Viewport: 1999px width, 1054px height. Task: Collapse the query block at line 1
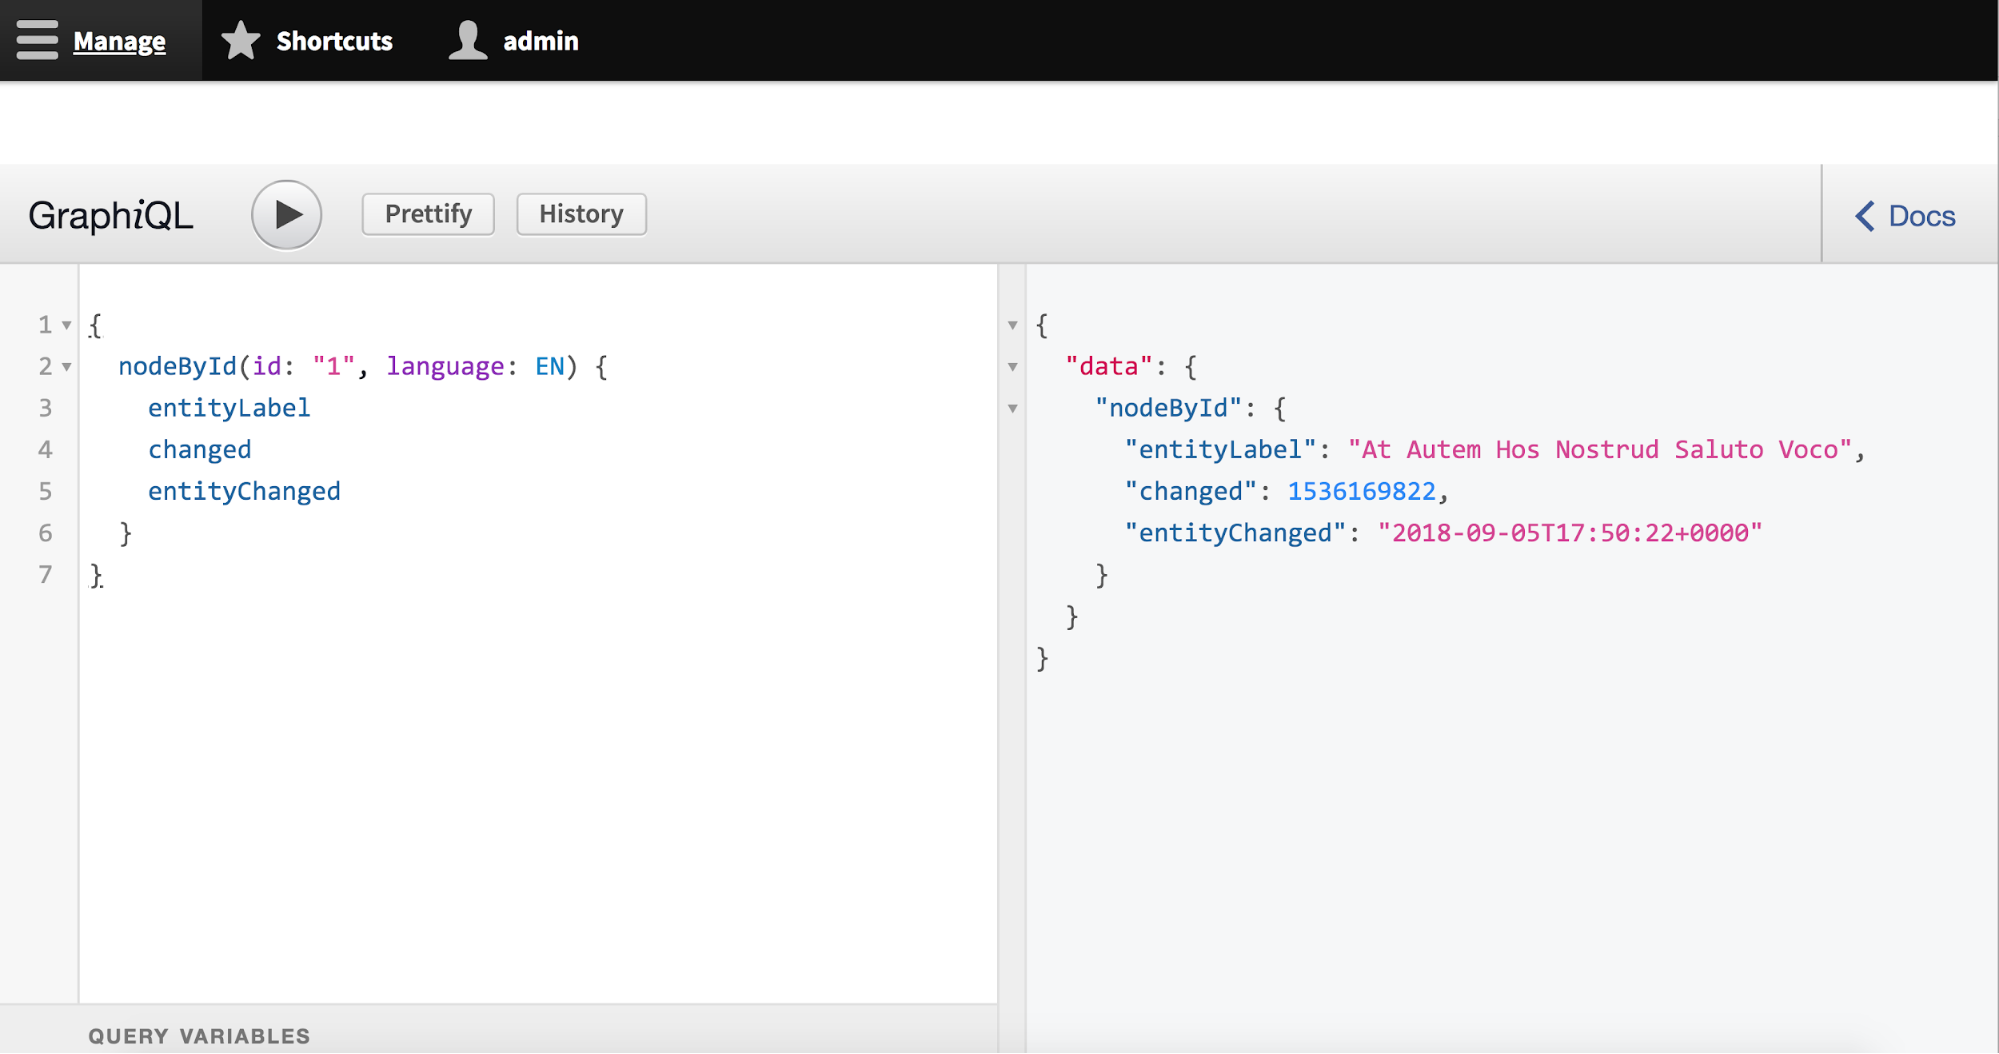pyautogui.click(x=67, y=325)
